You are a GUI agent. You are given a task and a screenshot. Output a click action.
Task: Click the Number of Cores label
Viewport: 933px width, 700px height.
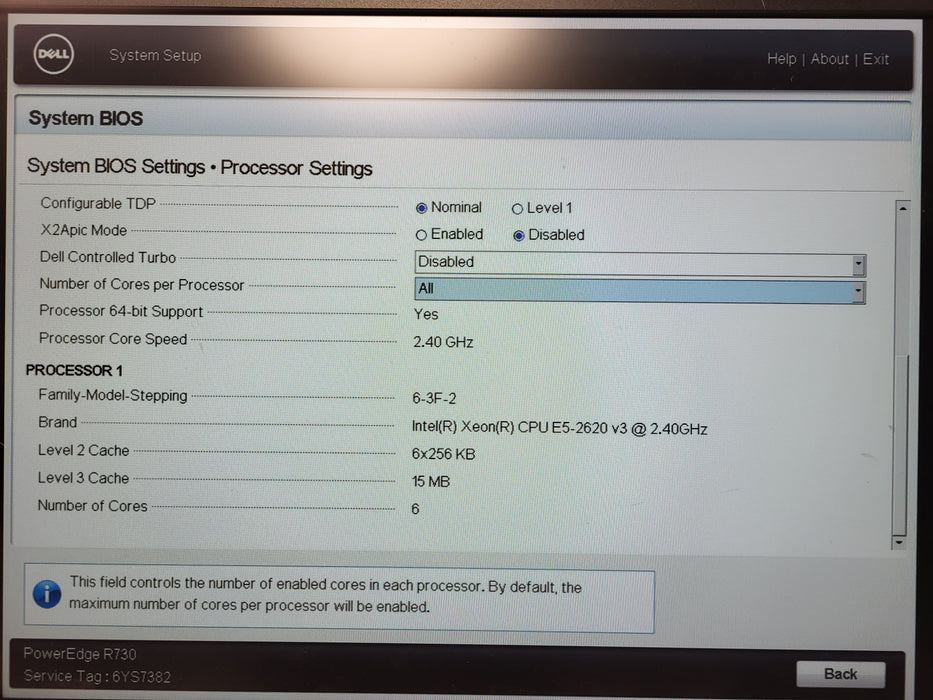(92, 506)
